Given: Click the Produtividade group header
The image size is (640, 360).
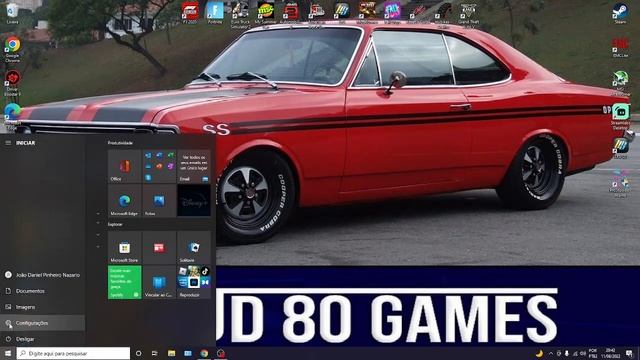Looking at the screenshot, I should 120,143.
